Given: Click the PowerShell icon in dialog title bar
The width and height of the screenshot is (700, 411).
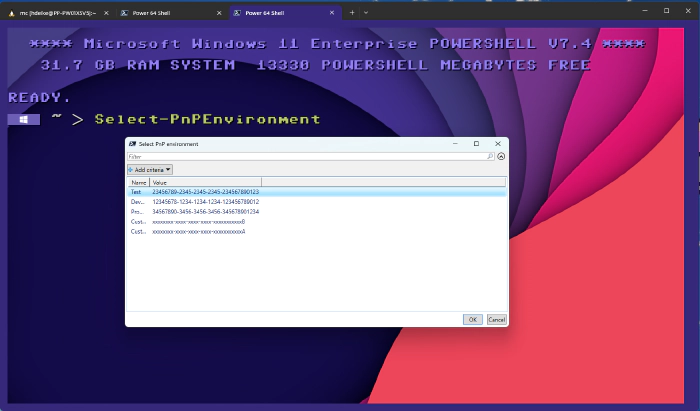Looking at the screenshot, I should point(133,144).
